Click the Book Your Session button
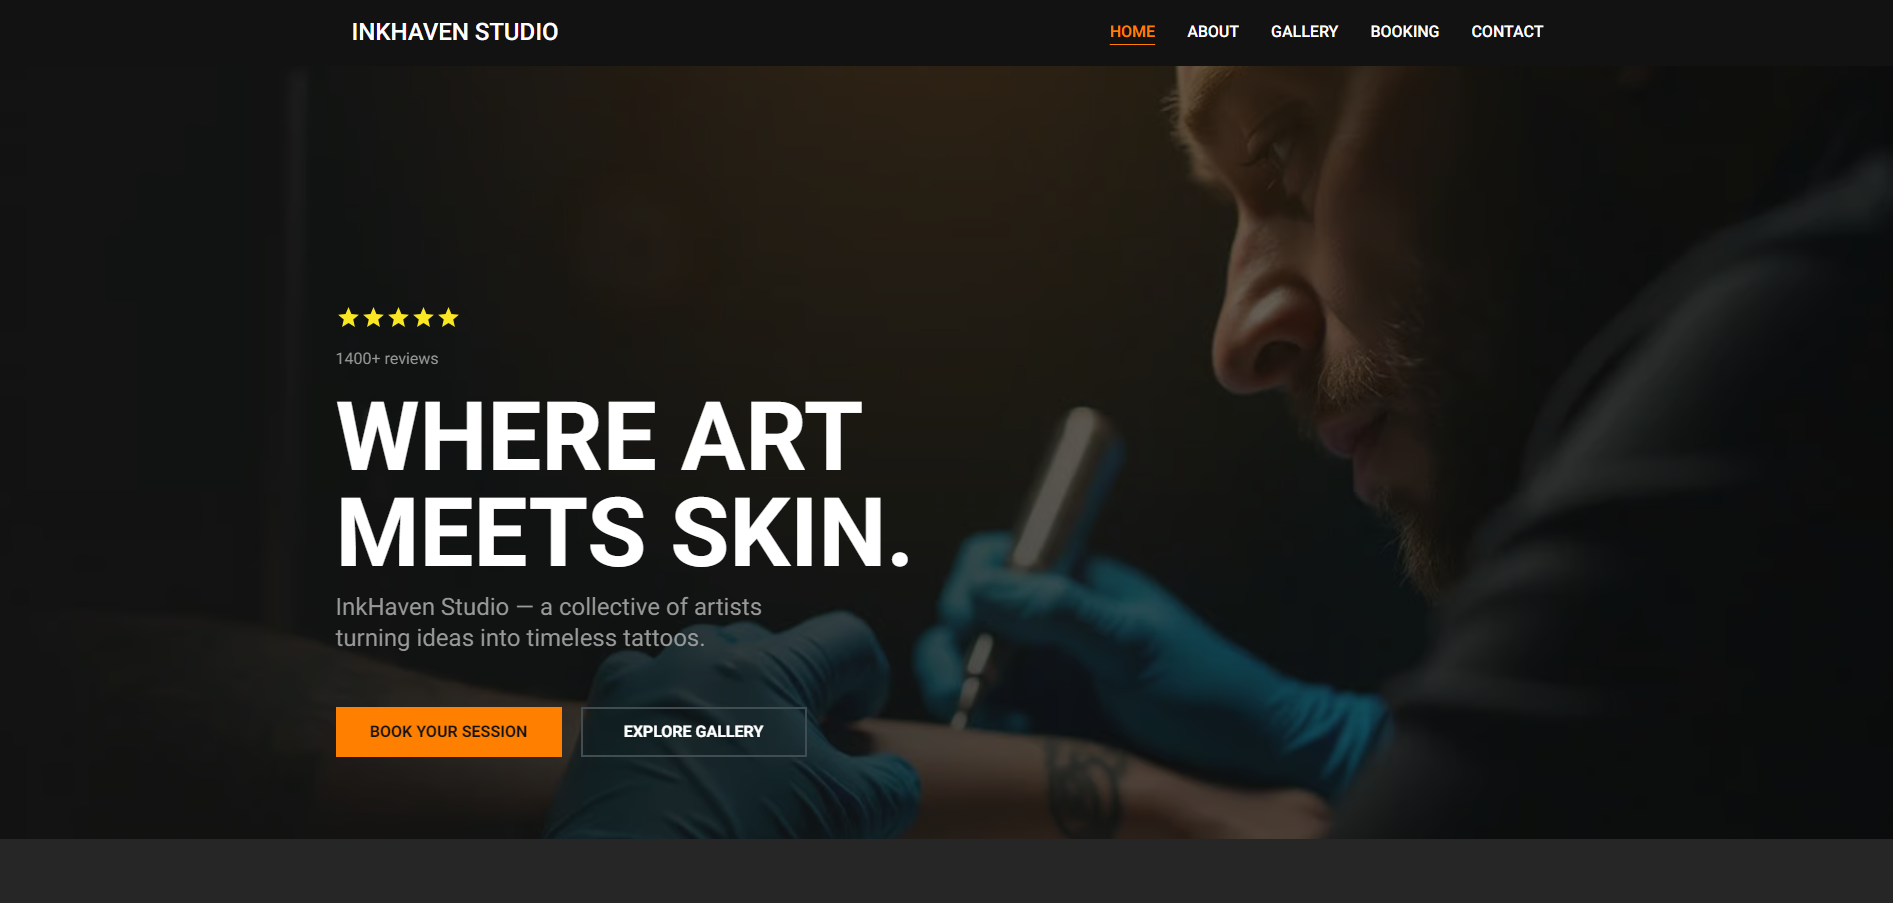This screenshot has width=1893, height=903. 449,732
